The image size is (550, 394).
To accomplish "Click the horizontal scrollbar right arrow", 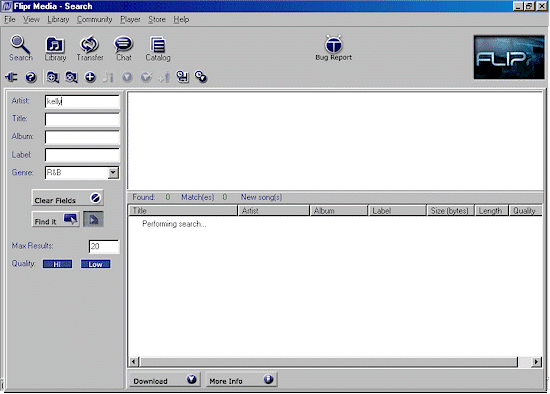I will click(536, 362).
